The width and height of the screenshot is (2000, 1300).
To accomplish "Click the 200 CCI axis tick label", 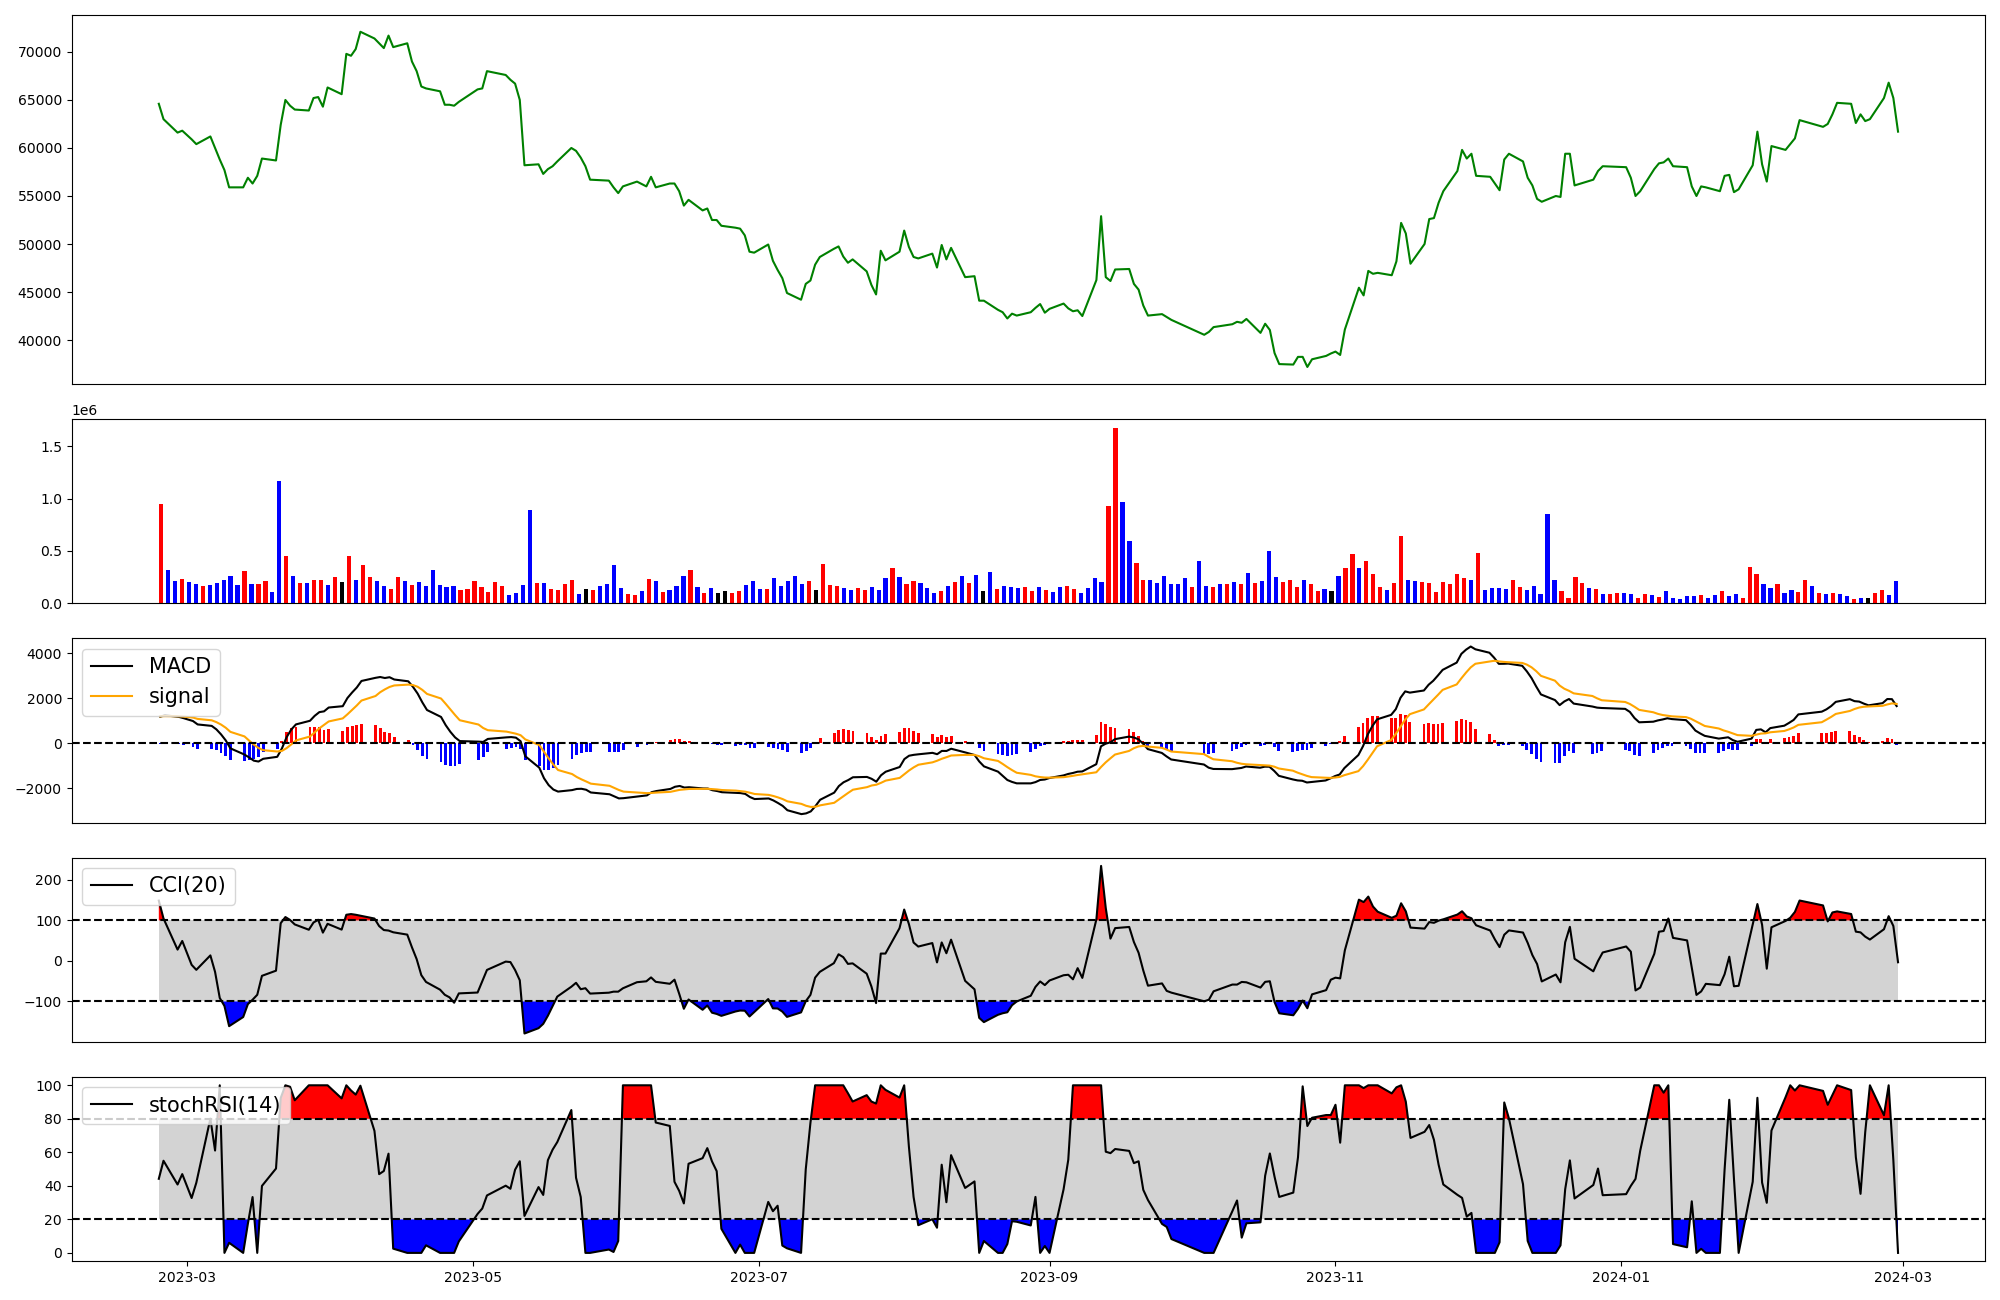I will tap(48, 880).
